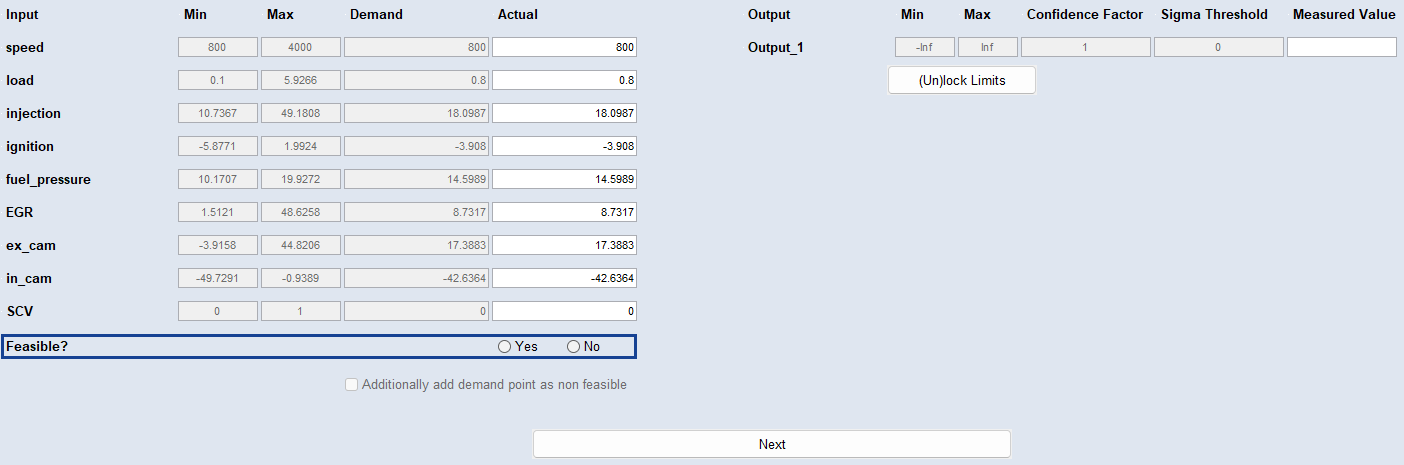Click the Output_1 Sigma Threshold field

[1218, 47]
